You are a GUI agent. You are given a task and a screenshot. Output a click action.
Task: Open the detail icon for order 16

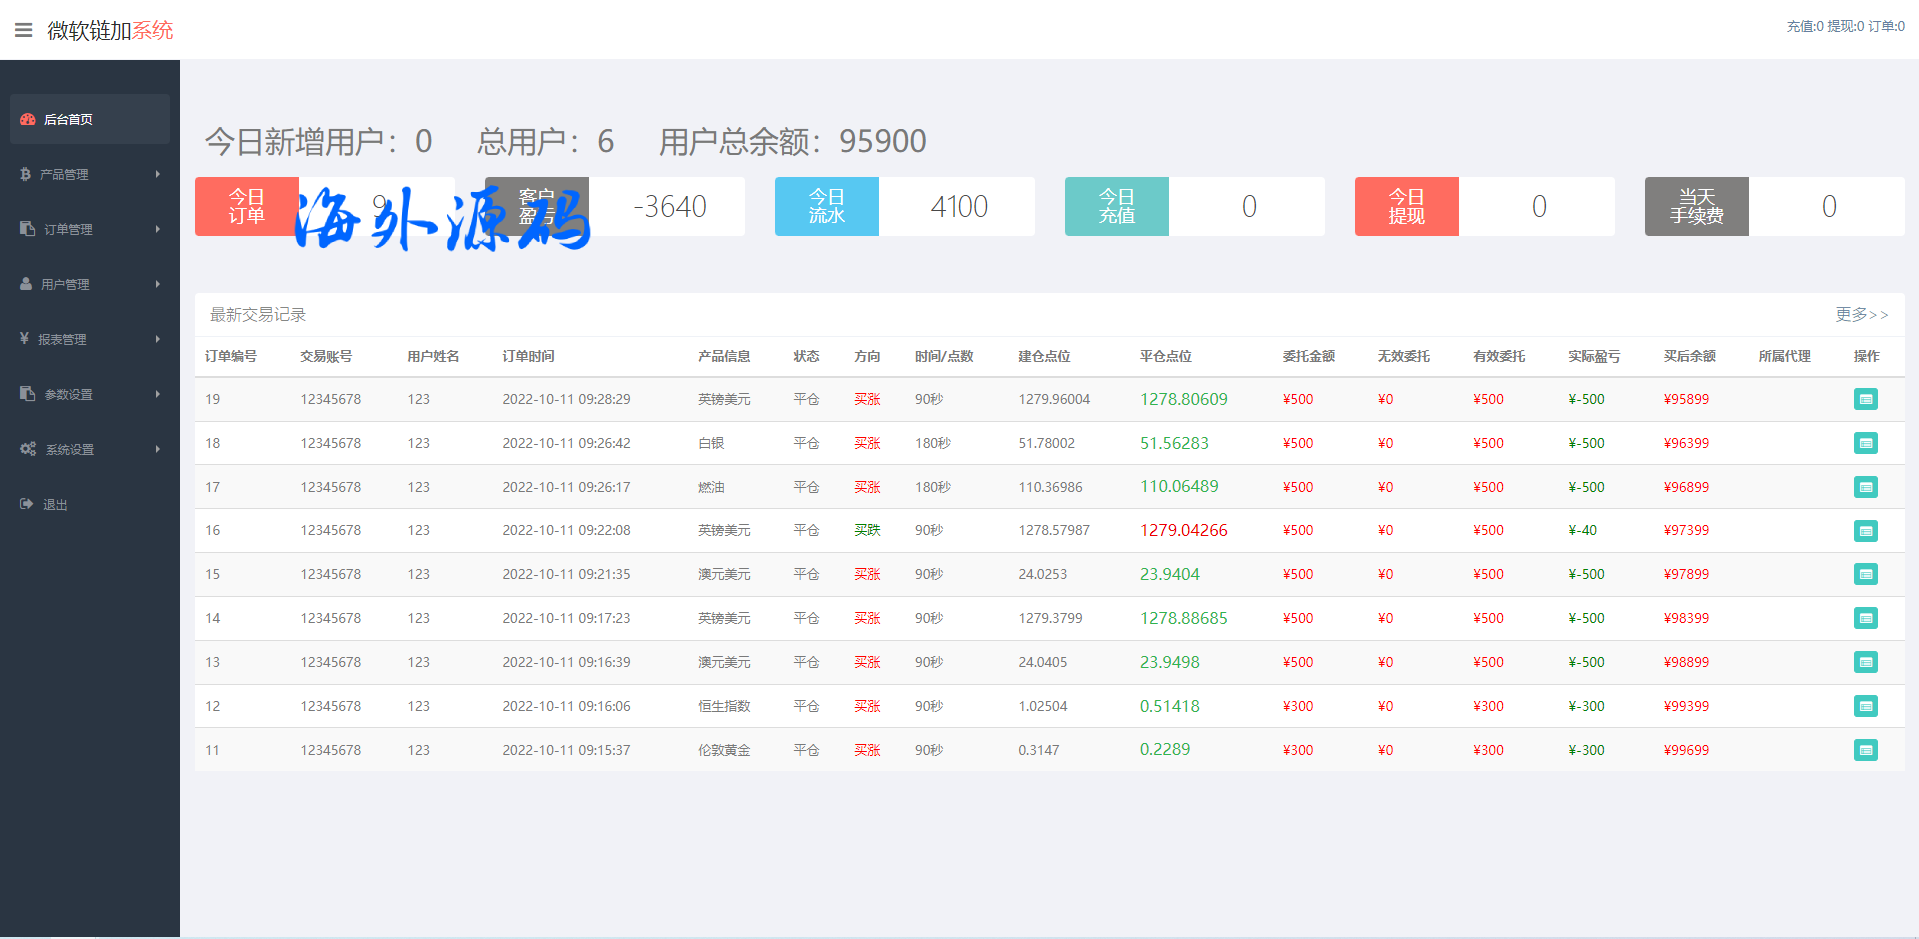(1865, 531)
